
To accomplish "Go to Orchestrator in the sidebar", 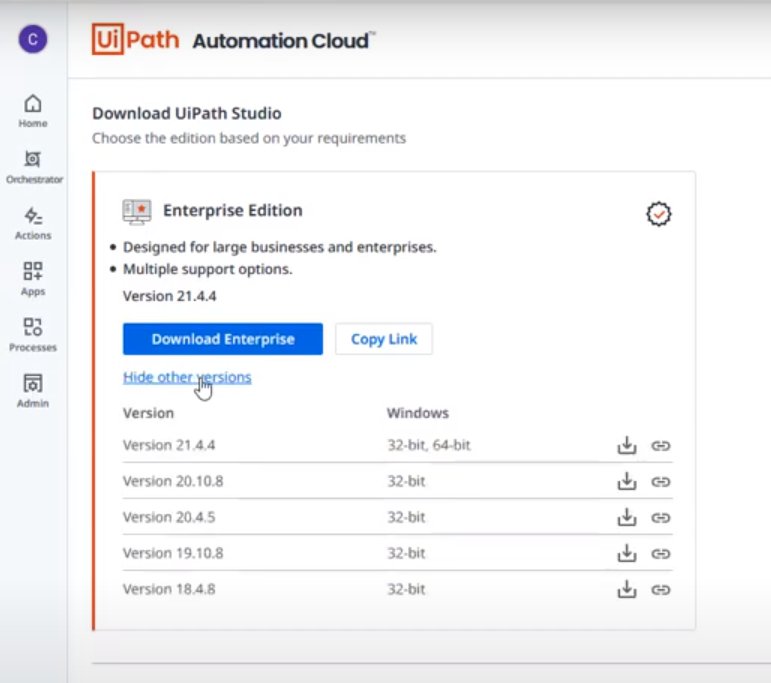I will pos(33,166).
